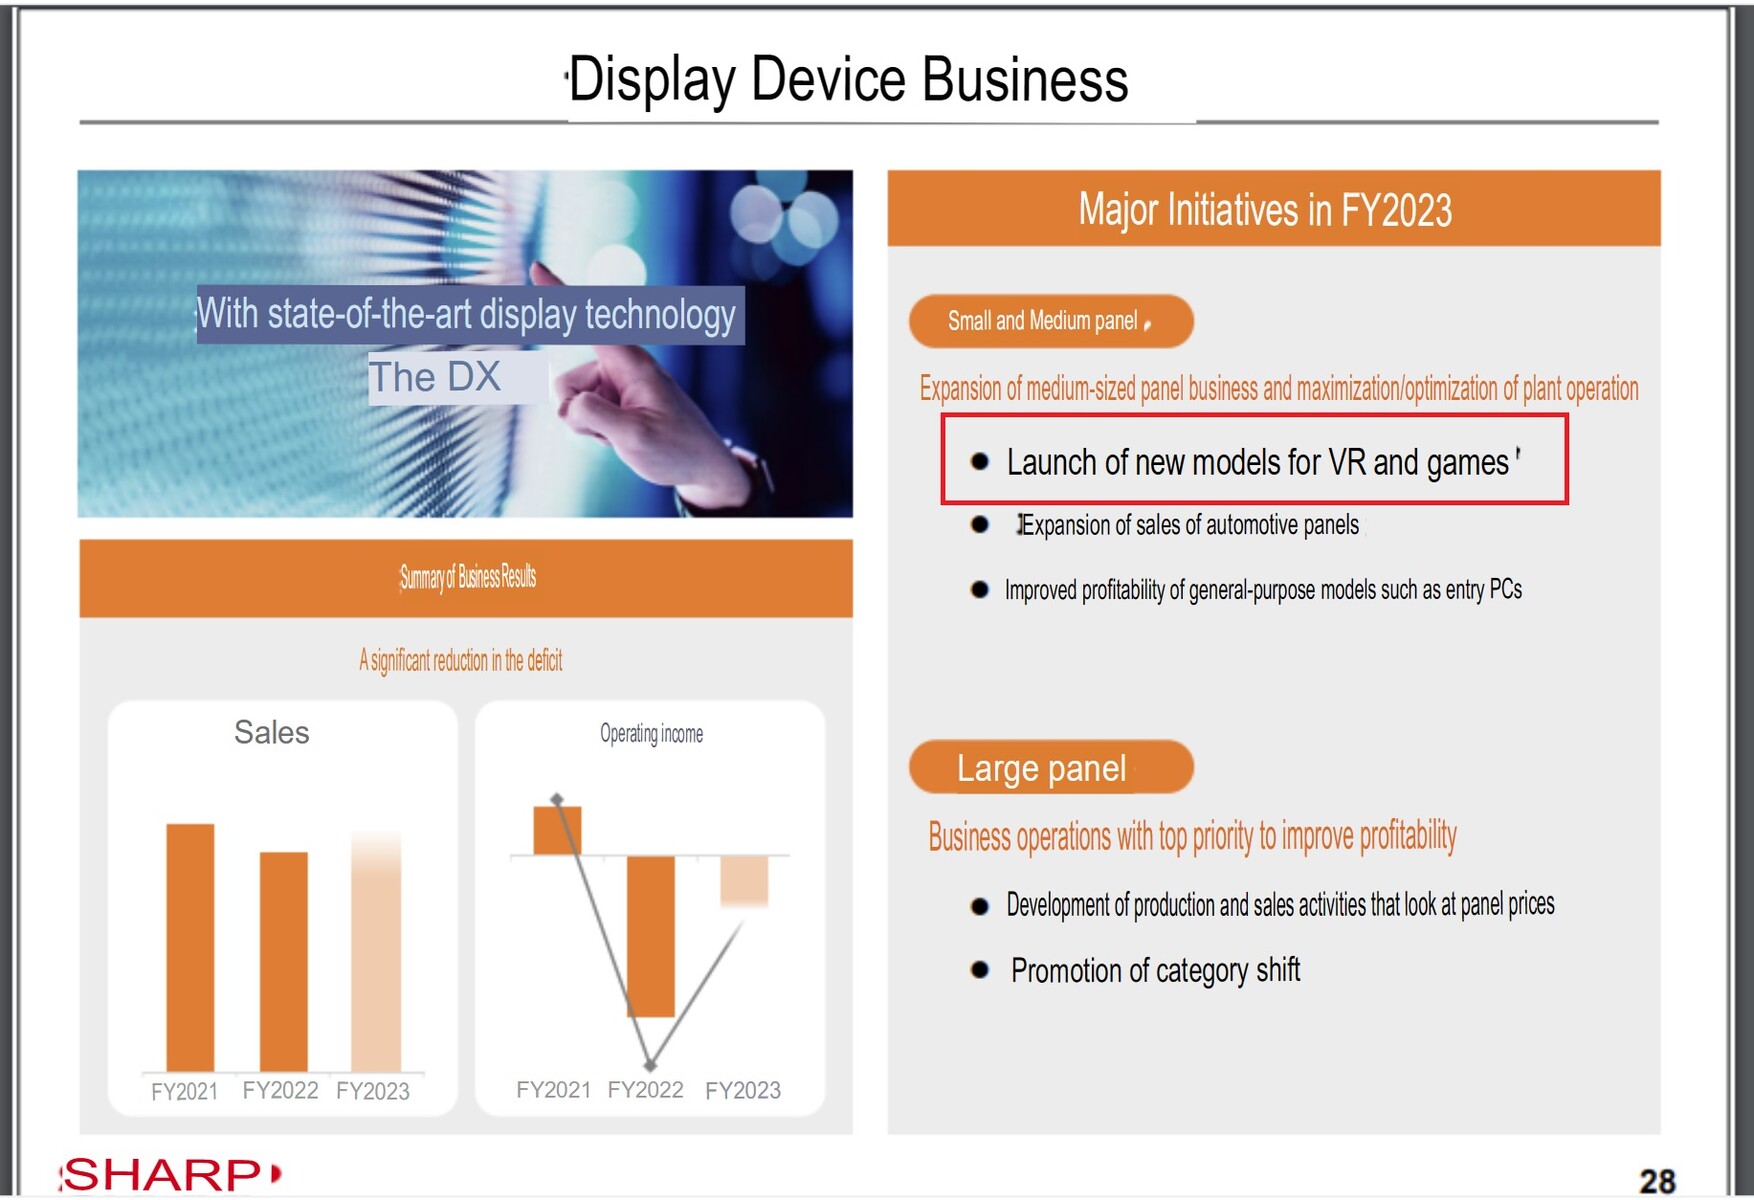1754x1200 pixels.
Task: Click 'Promotion of category shift' bullet
Action: click(1155, 970)
